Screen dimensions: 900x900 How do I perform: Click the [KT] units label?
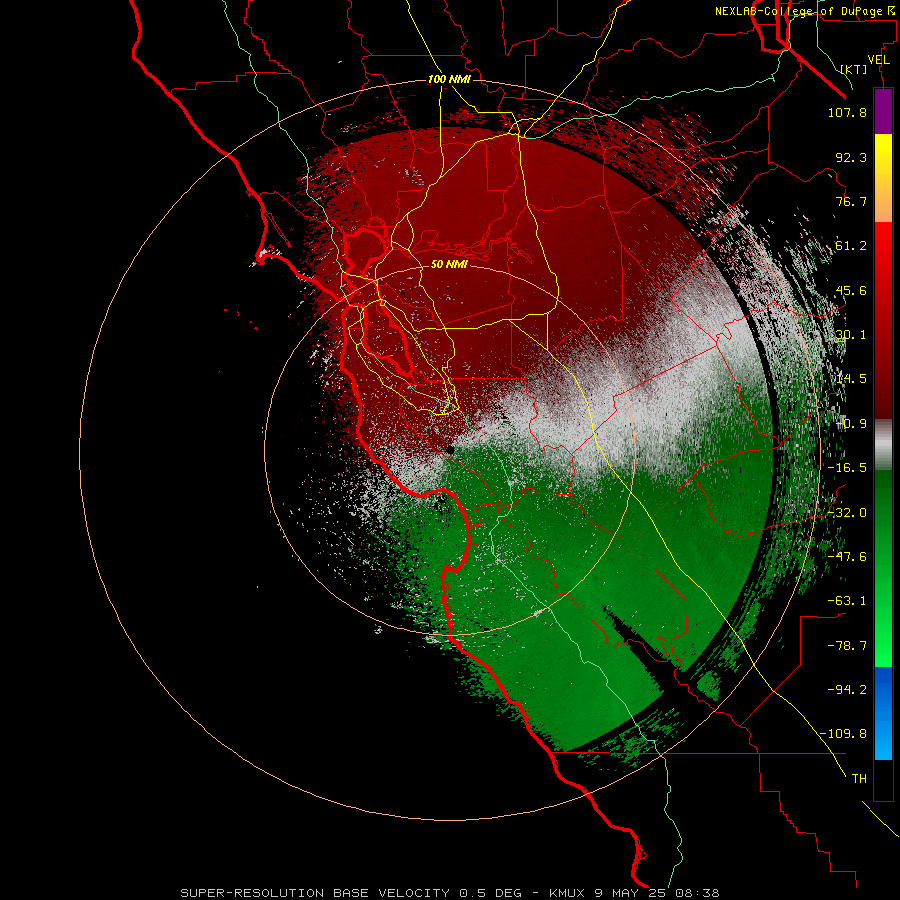point(854,69)
